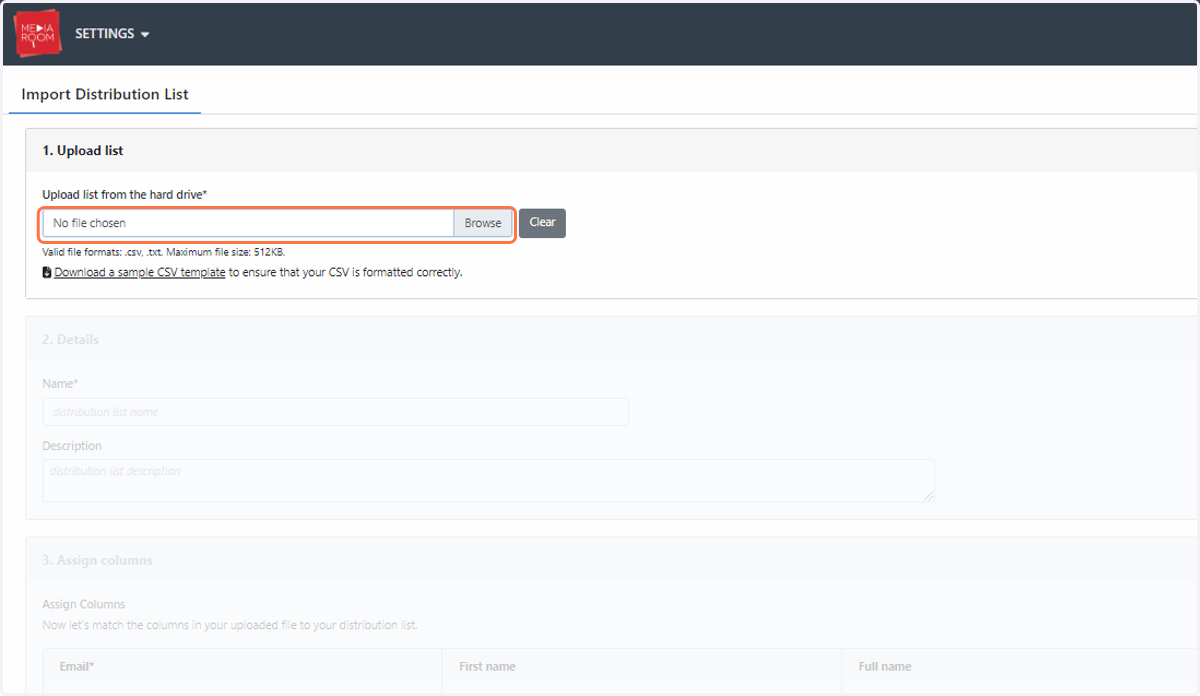
Task: Click the 'Assign Columns' label
Action: point(84,605)
